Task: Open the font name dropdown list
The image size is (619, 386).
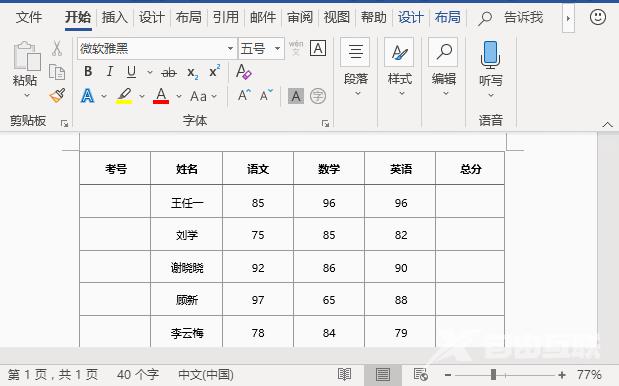Action: pos(231,49)
